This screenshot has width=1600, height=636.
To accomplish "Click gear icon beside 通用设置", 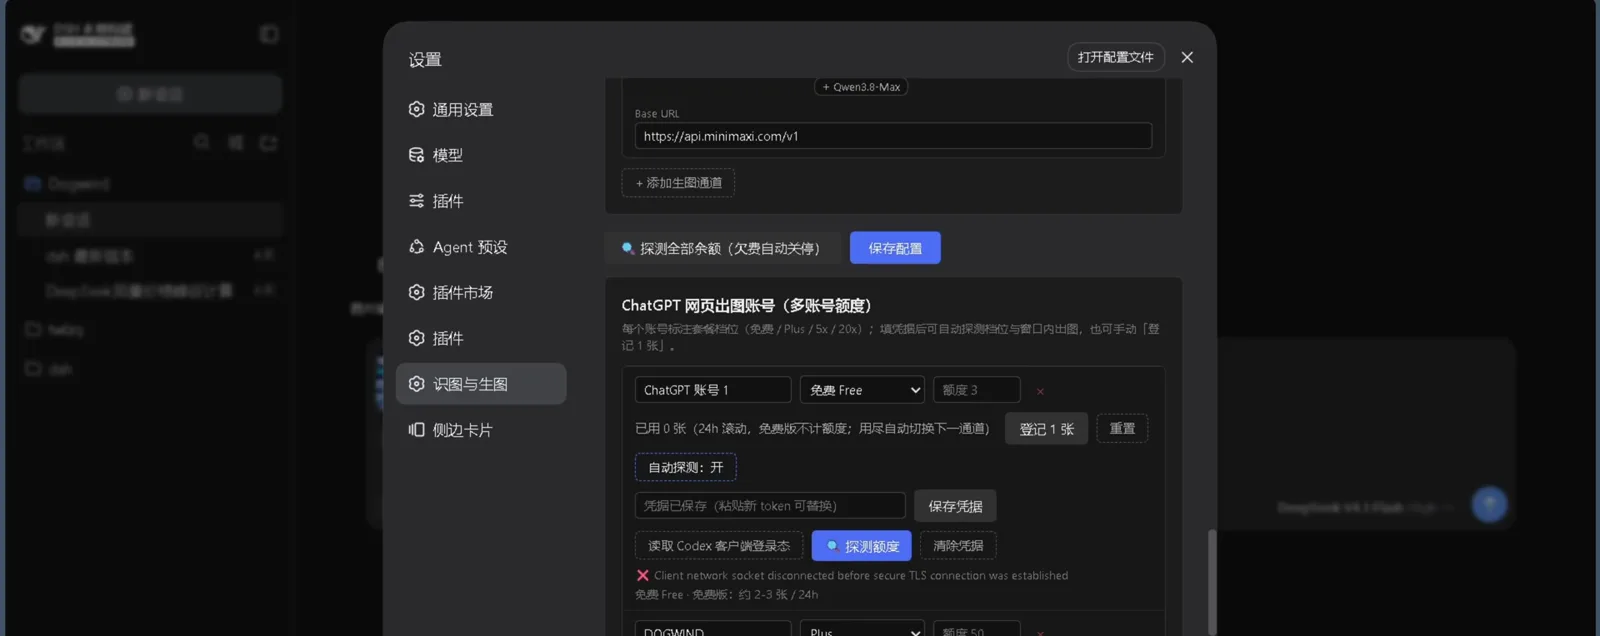I will click(416, 109).
